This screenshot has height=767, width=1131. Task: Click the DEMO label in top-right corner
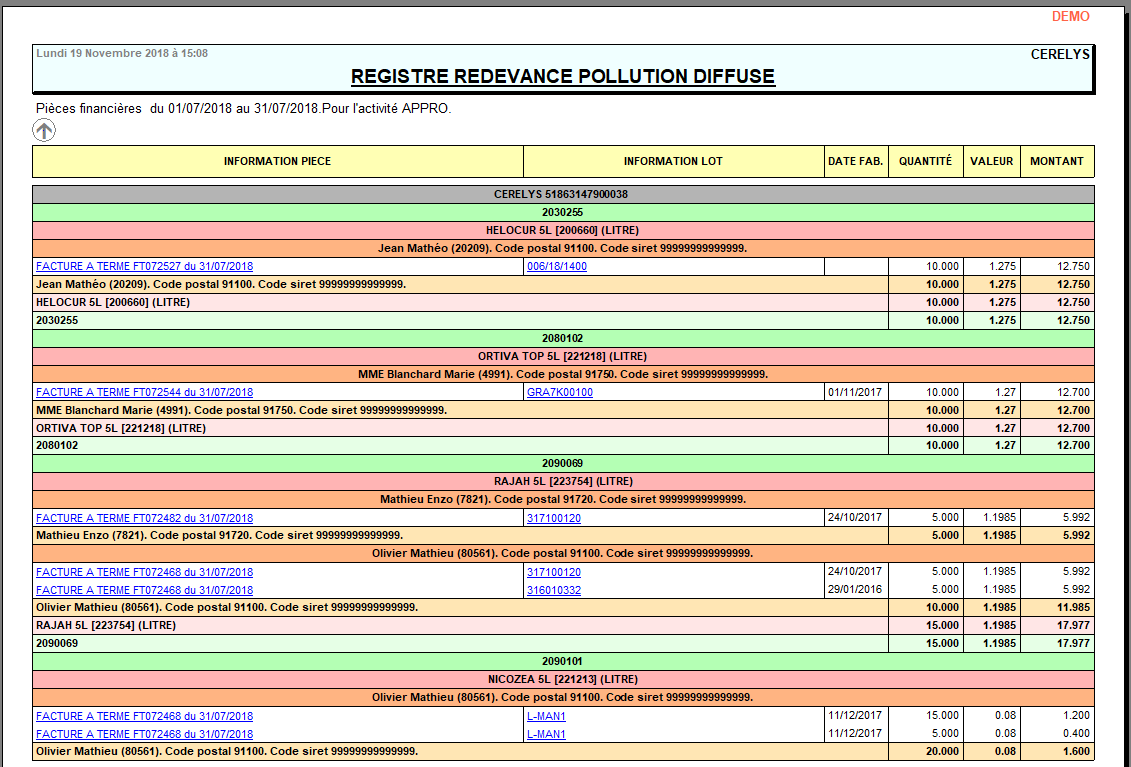click(1070, 16)
